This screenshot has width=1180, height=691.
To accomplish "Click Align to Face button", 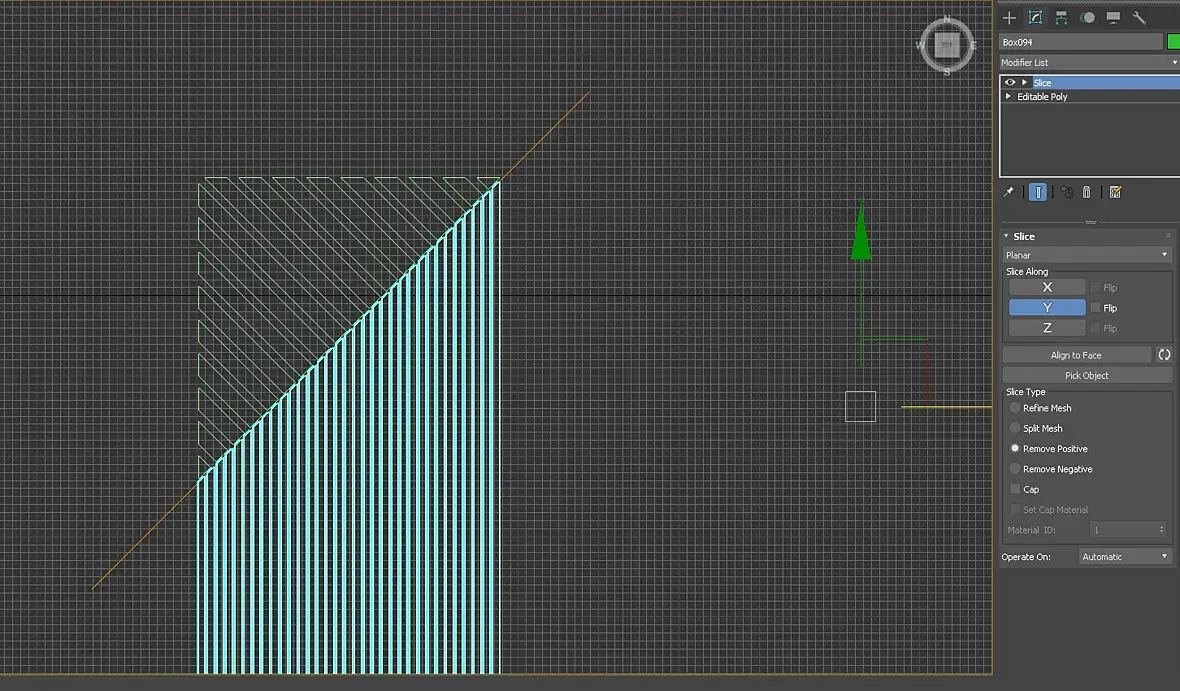I will 1076,355.
